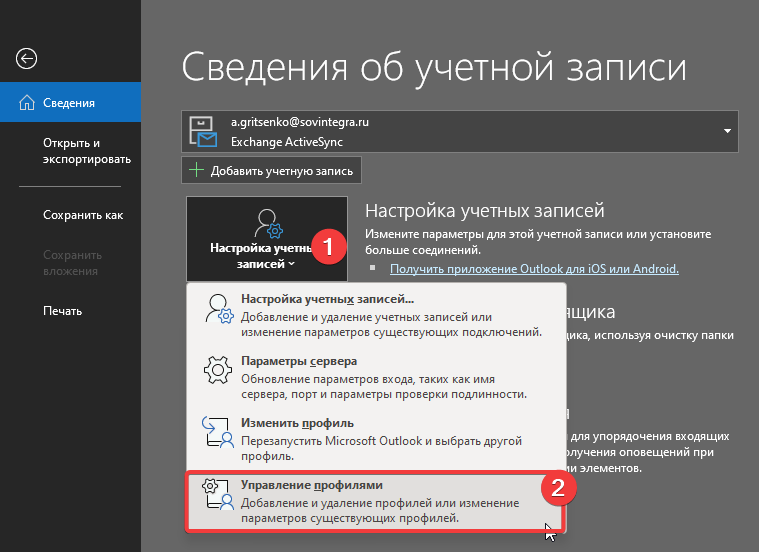Screen dimensions: 759x552
Task: Click the plus icon on Добавить учетную запись
Action: [196, 171]
